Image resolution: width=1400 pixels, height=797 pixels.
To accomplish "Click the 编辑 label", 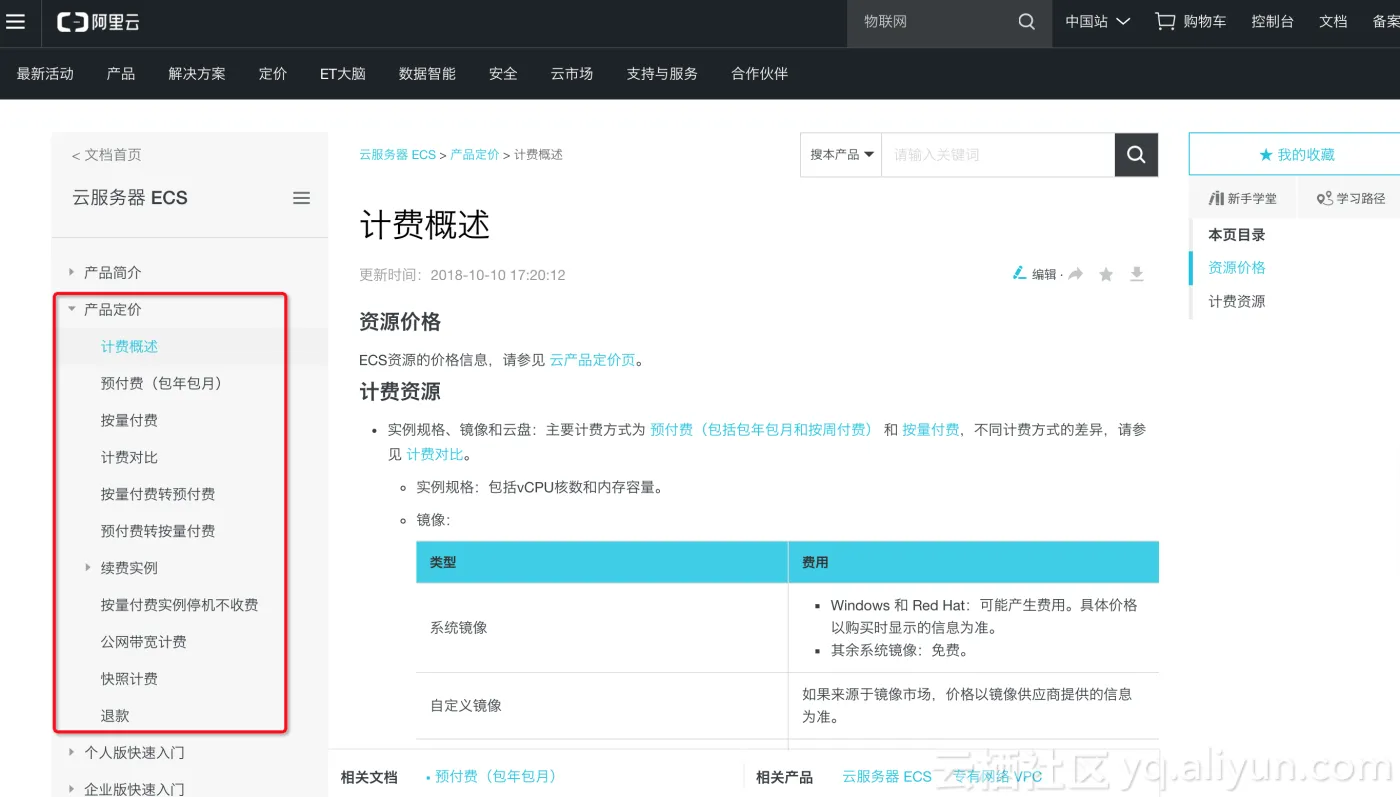I will [x=1044, y=274].
